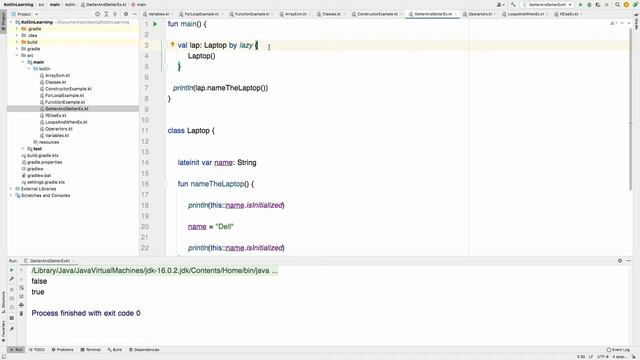This screenshot has width=640, height=360.
Task: Expand External Libraries node
Action: 11,189
